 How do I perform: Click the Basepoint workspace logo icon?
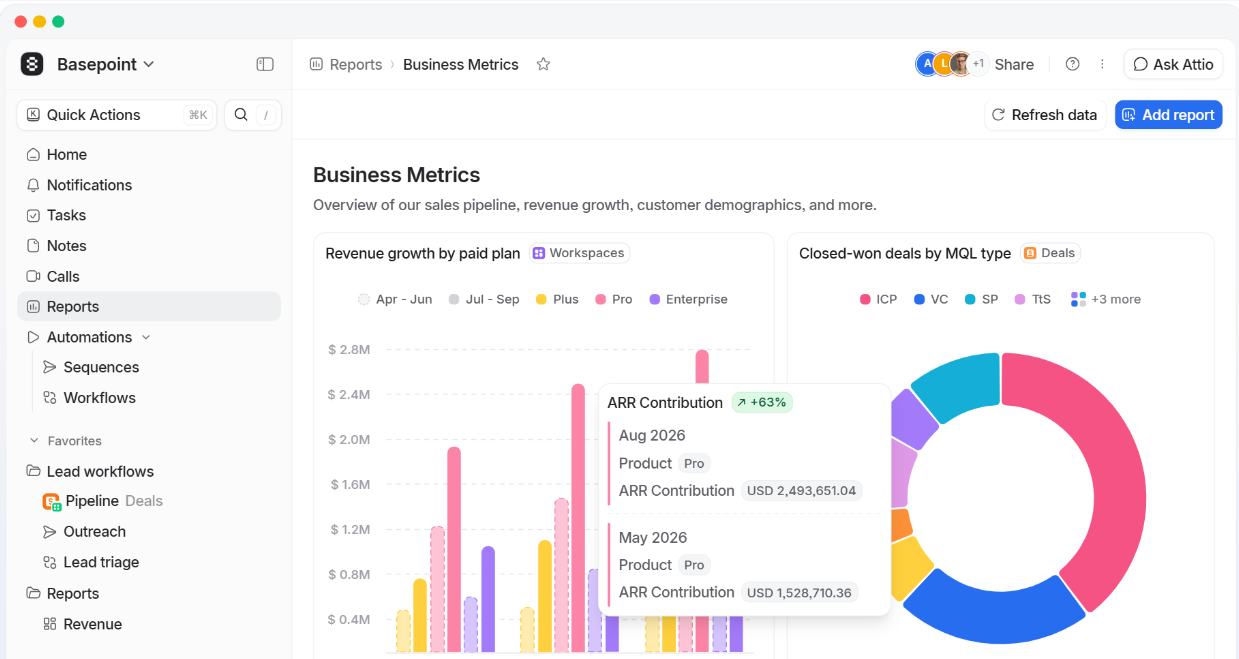pyautogui.click(x=32, y=64)
